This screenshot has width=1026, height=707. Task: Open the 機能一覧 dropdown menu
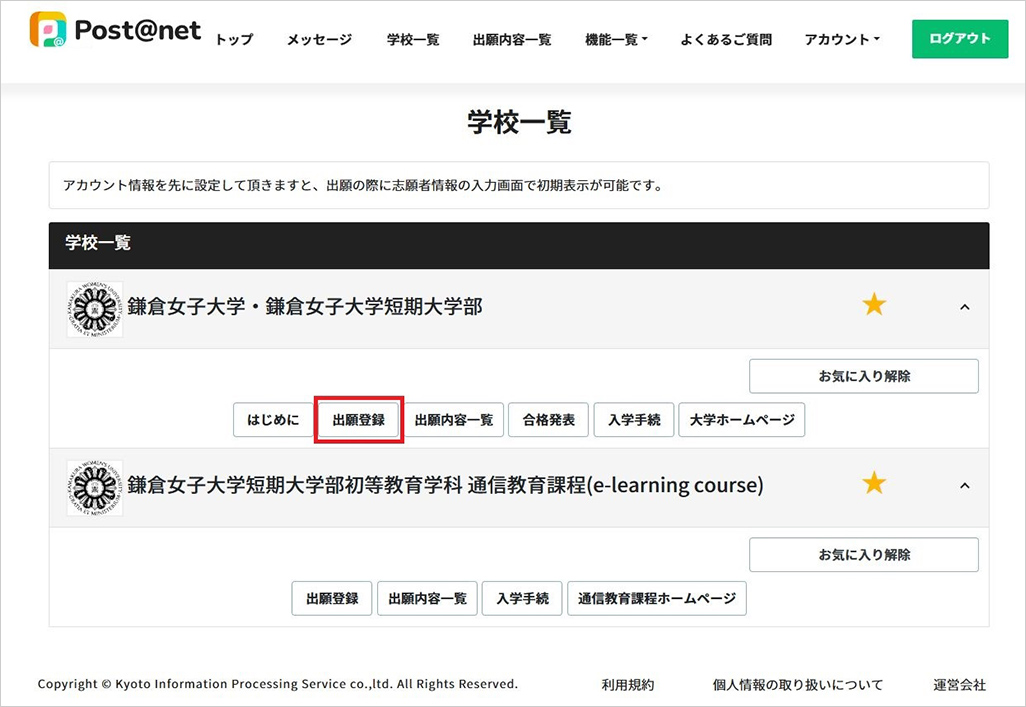(616, 39)
